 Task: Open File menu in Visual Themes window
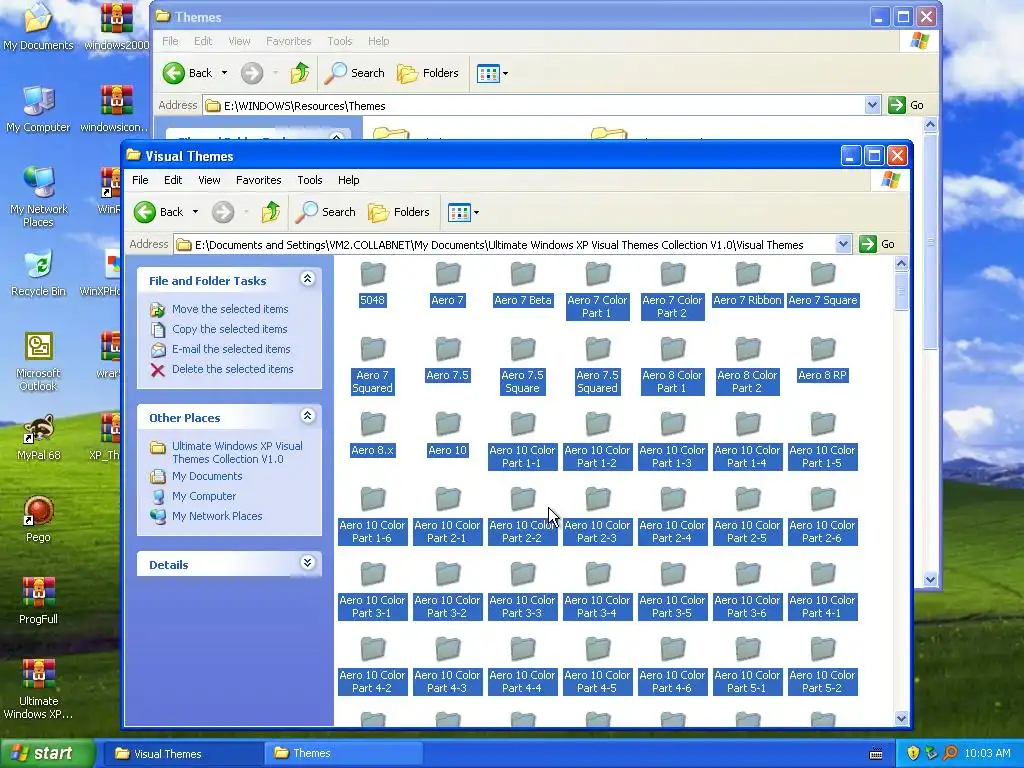(x=140, y=180)
